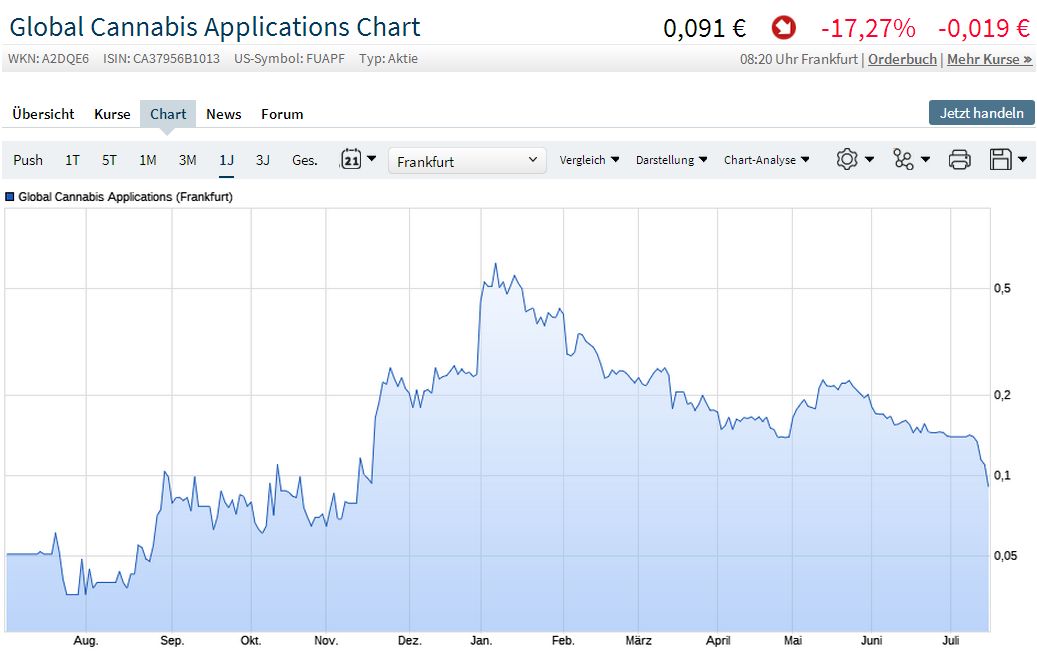The image size is (1037, 652).
Task: Open the Frankfurt exchange dropdown
Action: click(467, 160)
